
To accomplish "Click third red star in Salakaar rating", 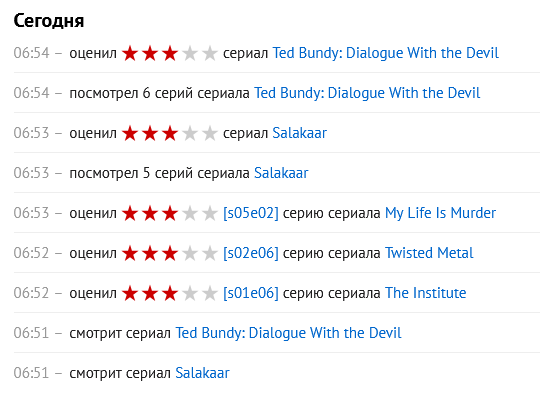I will click(170, 134).
